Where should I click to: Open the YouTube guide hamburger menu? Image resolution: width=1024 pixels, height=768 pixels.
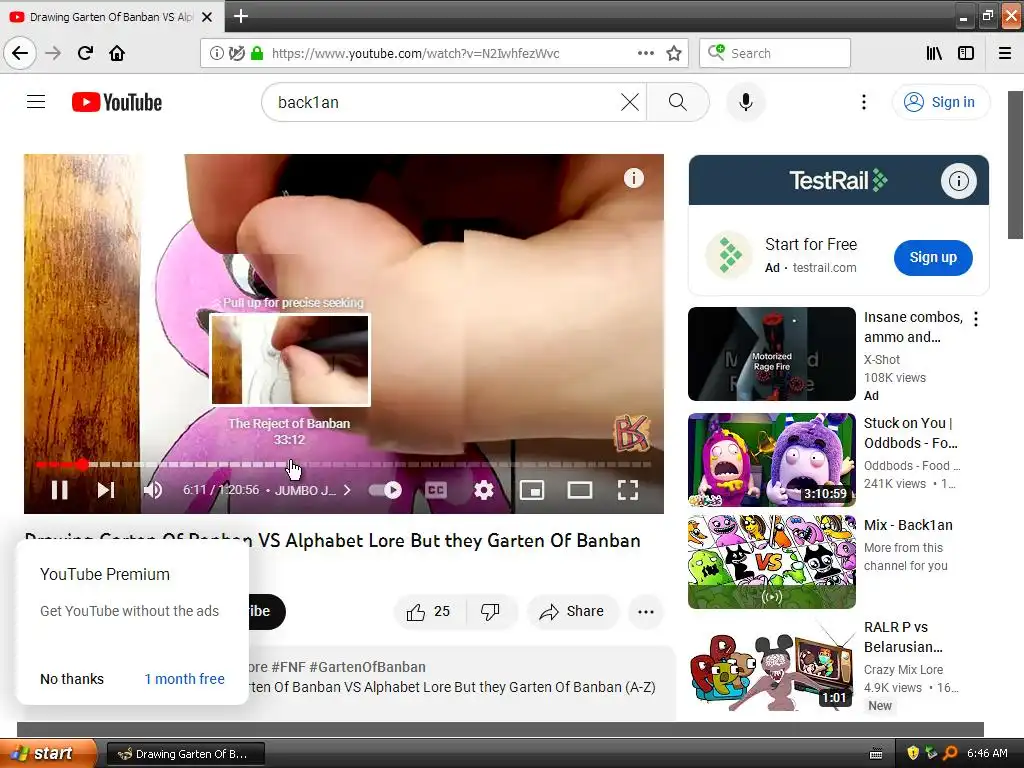coord(36,102)
